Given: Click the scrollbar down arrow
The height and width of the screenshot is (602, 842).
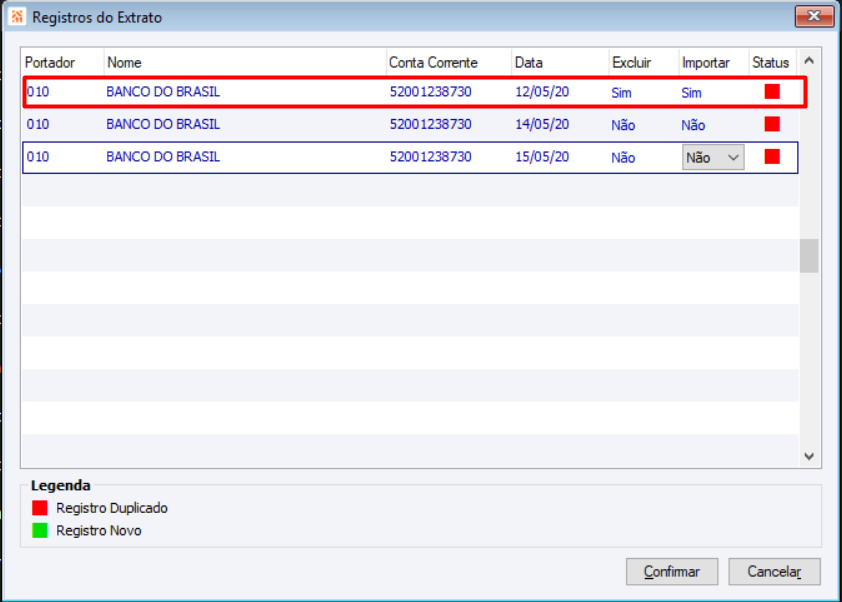Looking at the screenshot, I should point(809,456).
